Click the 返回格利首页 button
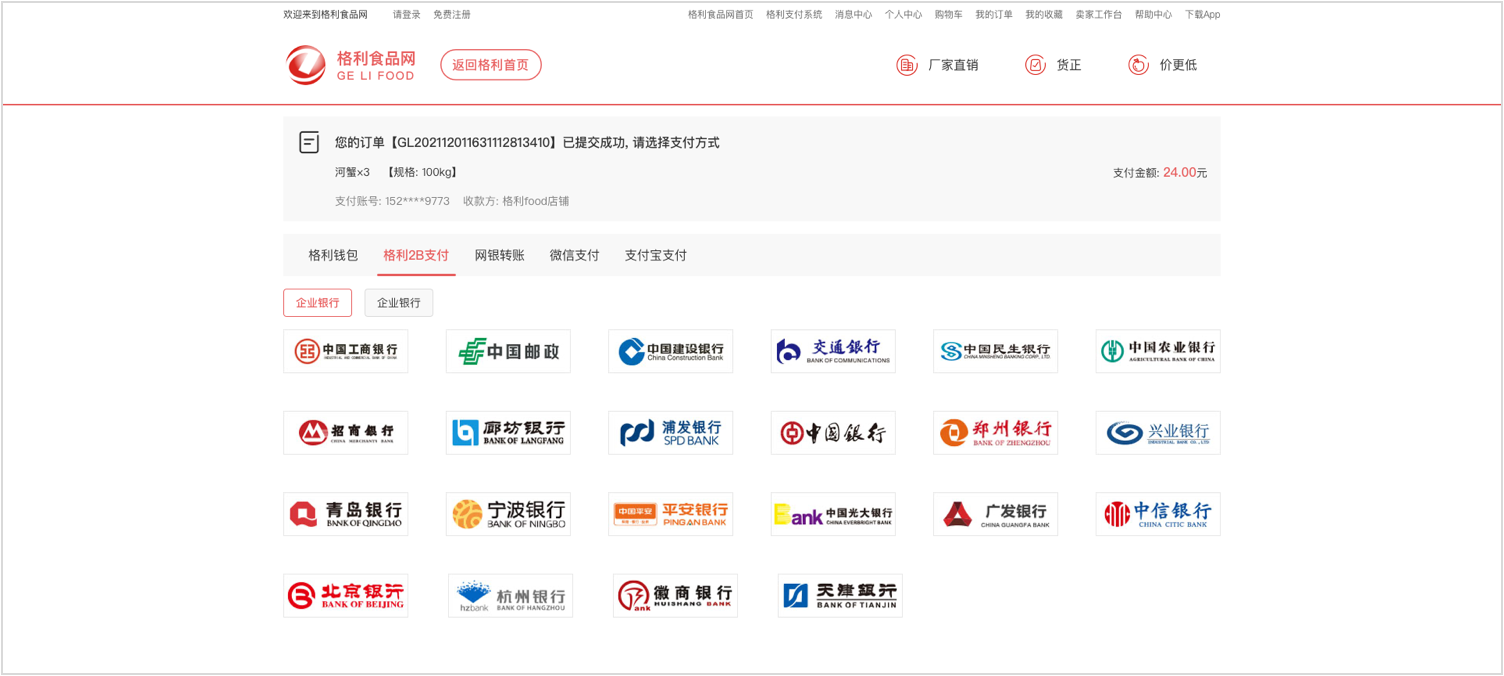Image resolution: width=1504 pixels, height=676 pixels. (x=490, y=64)
